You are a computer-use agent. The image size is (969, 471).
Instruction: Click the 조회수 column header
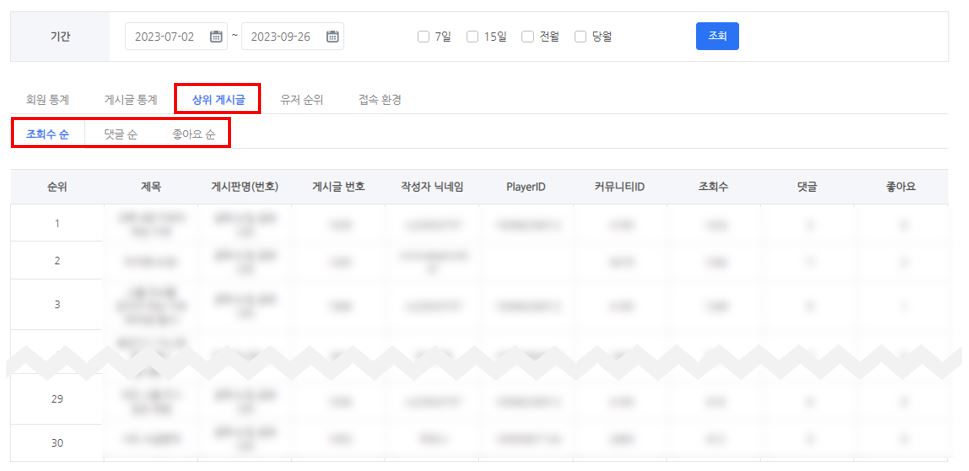pos(713,187)
